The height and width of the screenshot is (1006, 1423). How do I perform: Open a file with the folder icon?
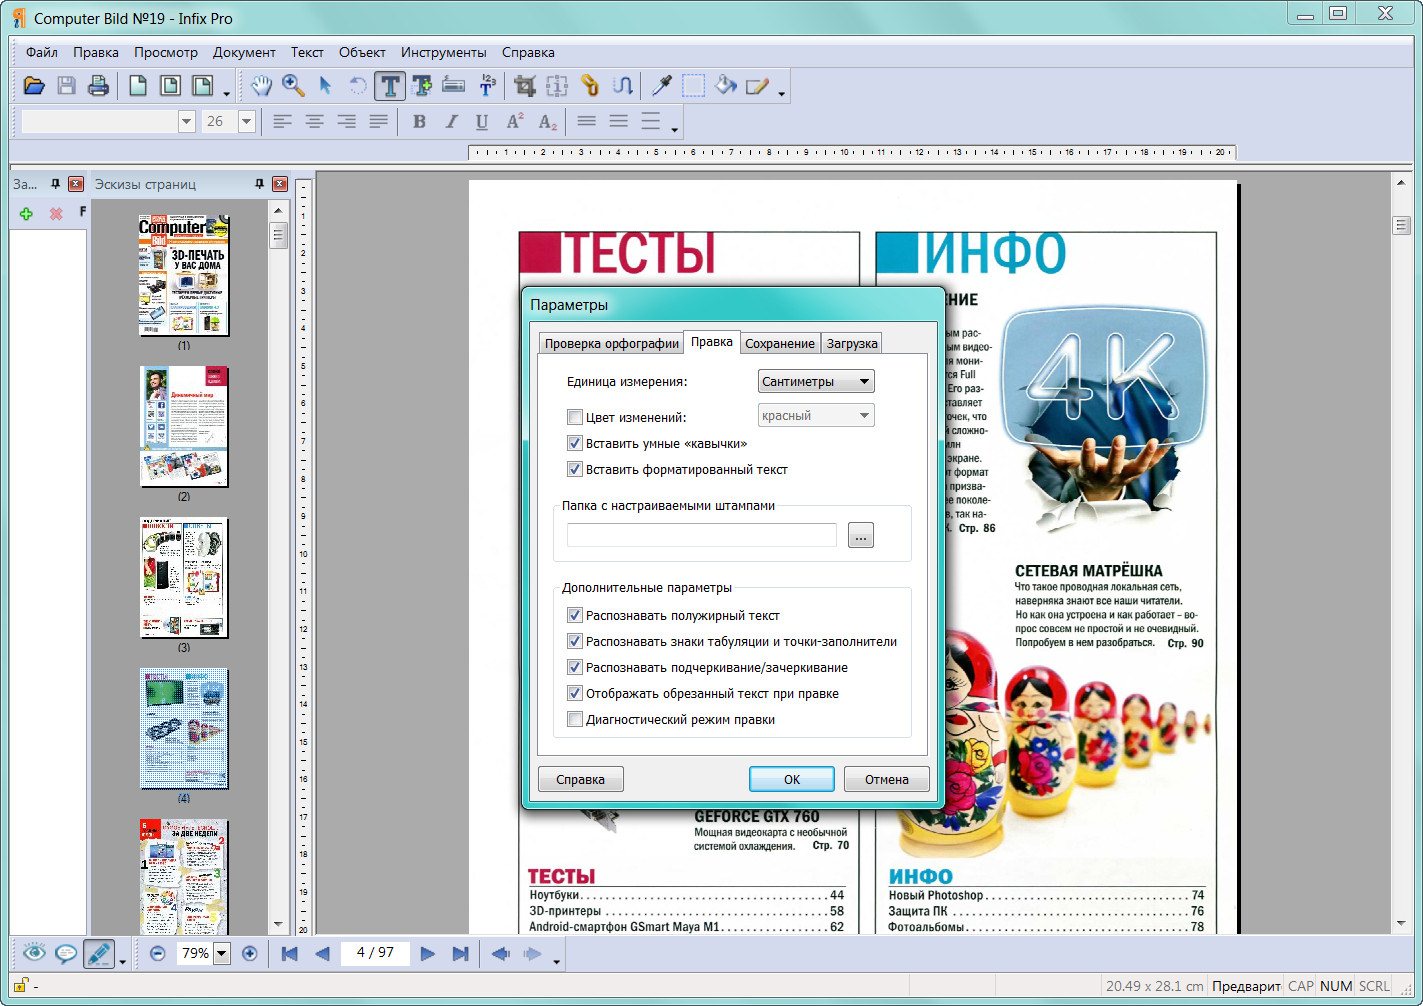point(34,86)
